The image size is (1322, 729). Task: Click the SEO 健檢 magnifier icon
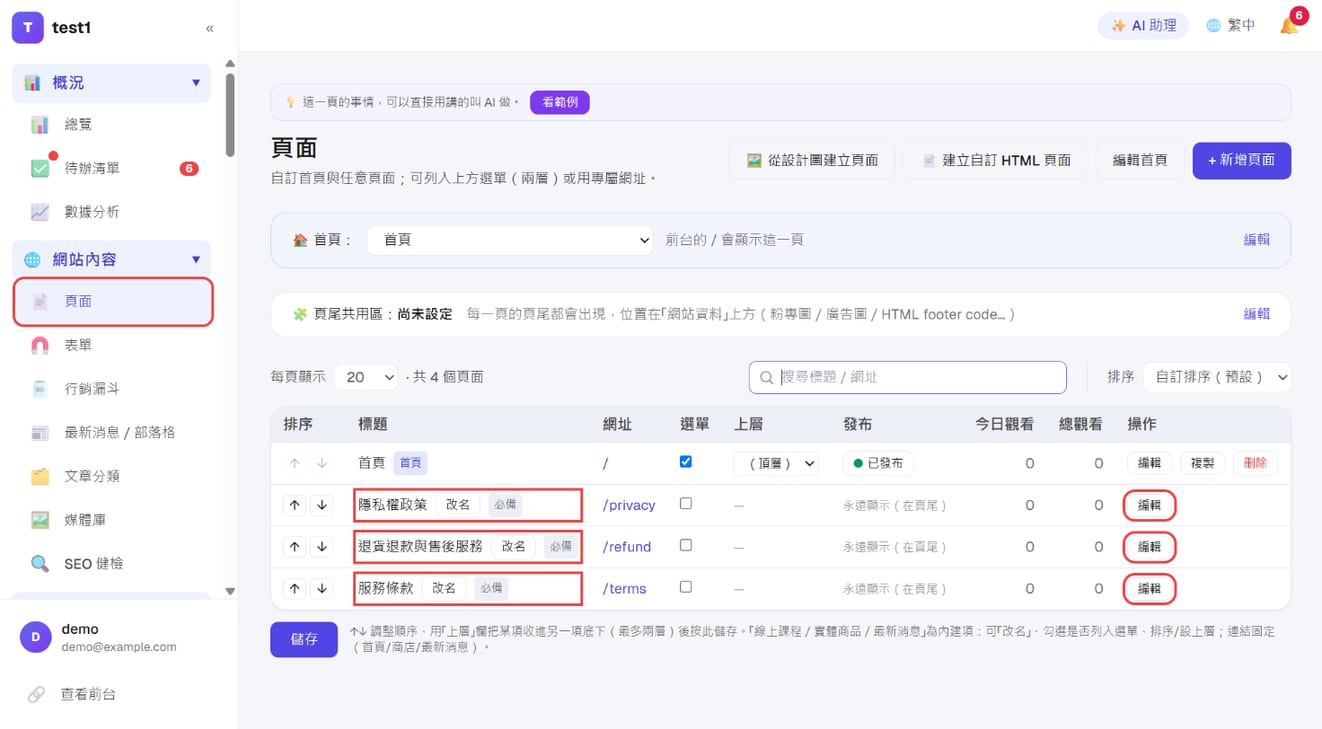coord(40,564)
